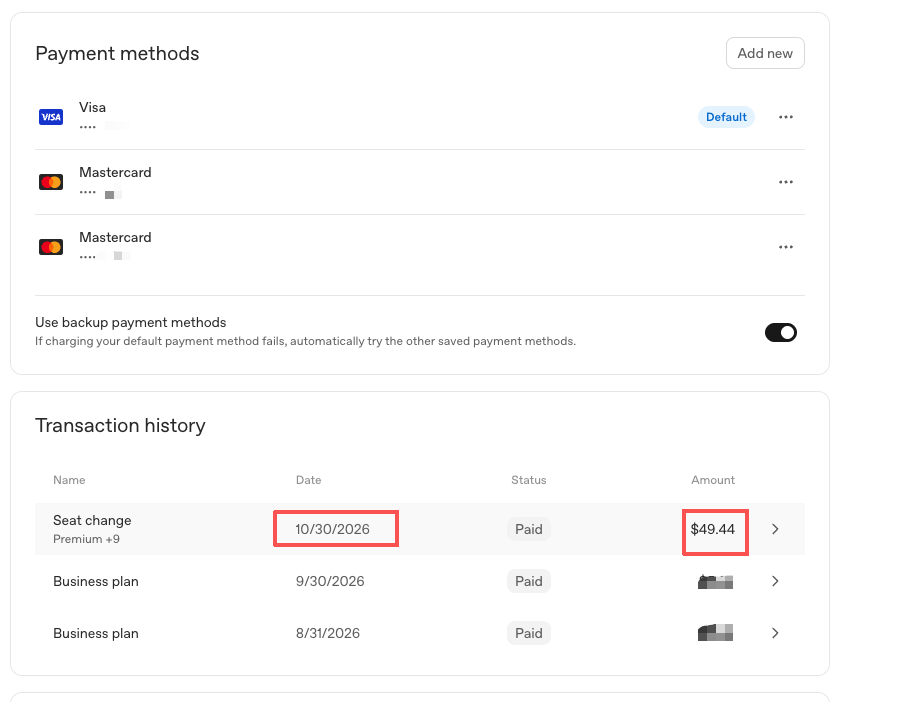The height and width of the screenshot is (702, 908).
Task: Click the Default badge on Visa
Action: (x=726, y=117)
